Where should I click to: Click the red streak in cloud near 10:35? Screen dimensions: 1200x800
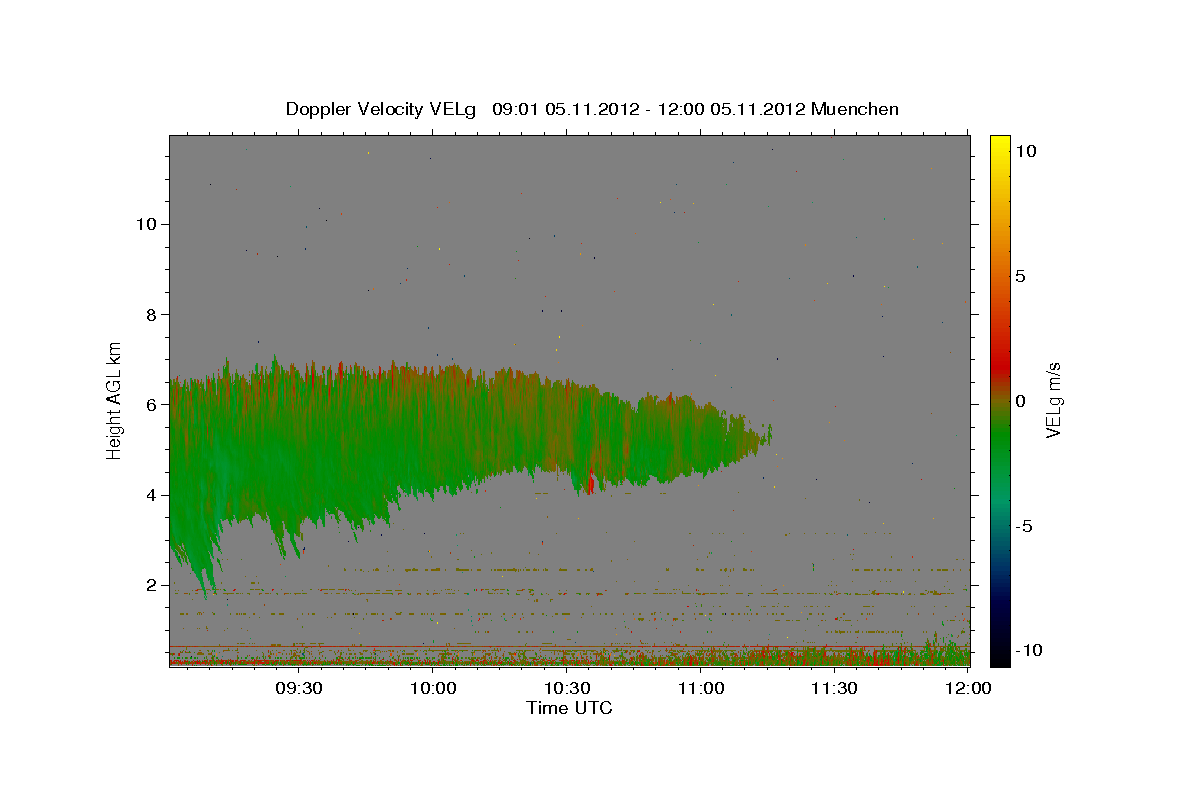tap(591, 481)
